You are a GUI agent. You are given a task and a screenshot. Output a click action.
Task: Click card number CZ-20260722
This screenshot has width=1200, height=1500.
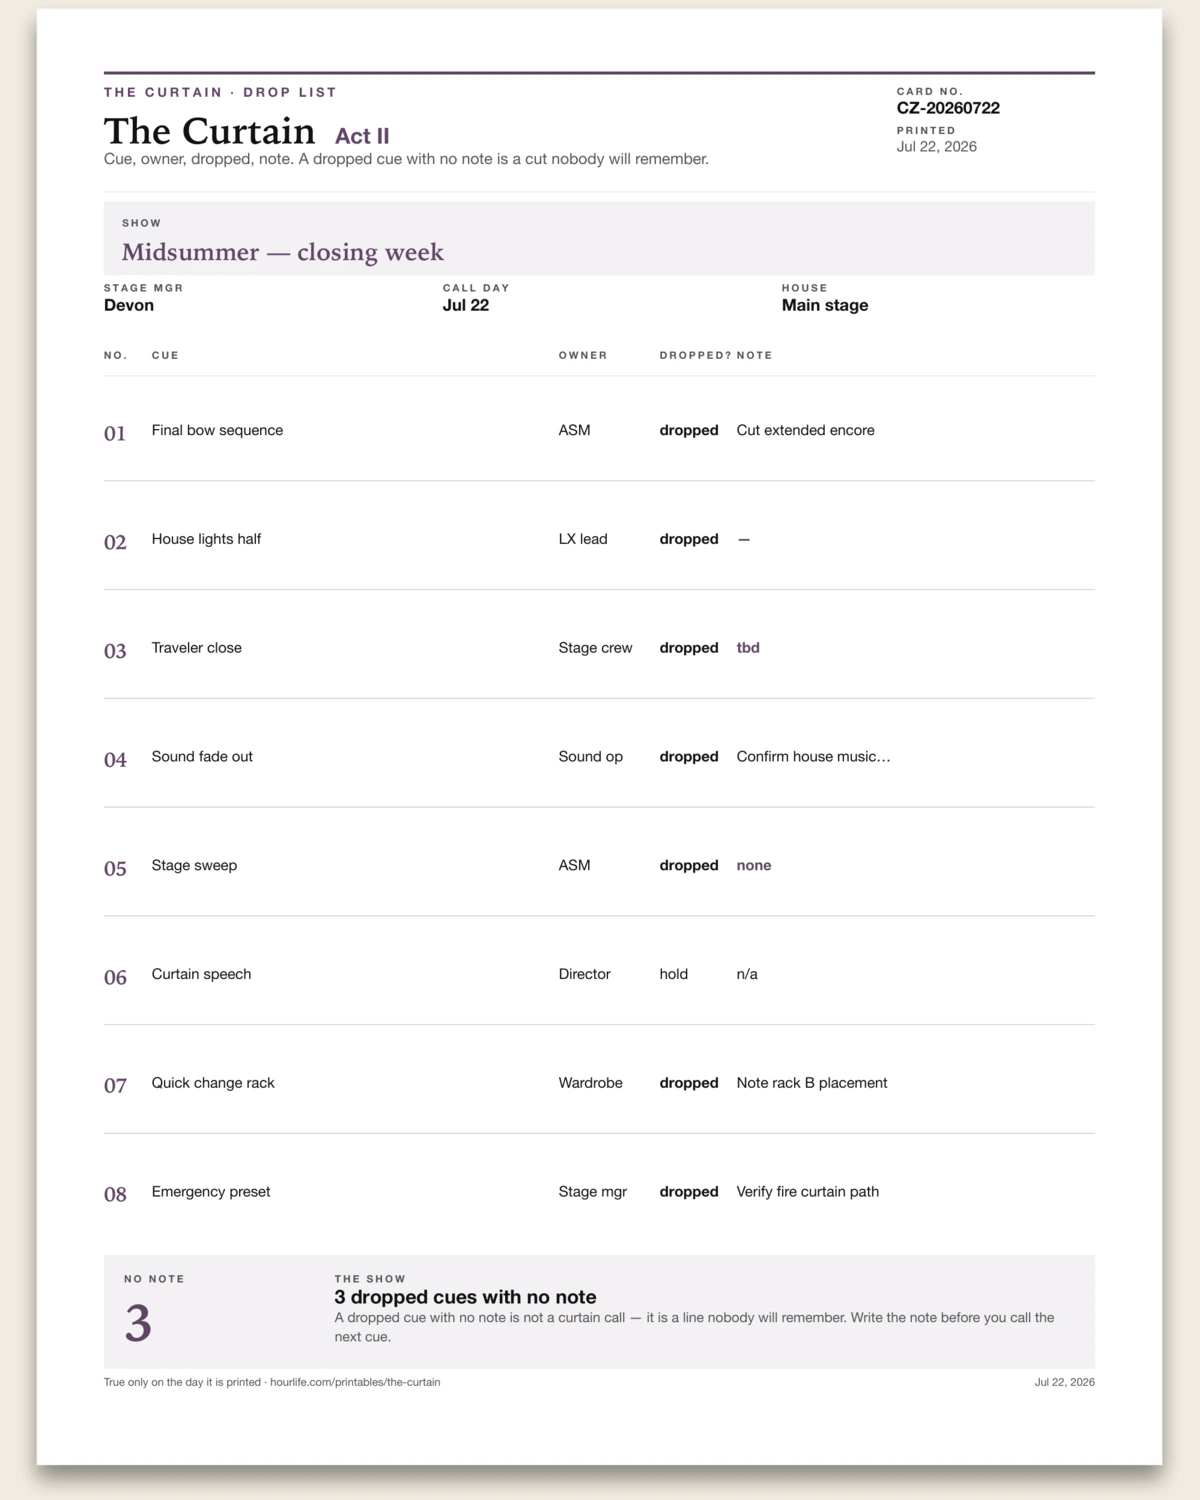tap(948, 108)
